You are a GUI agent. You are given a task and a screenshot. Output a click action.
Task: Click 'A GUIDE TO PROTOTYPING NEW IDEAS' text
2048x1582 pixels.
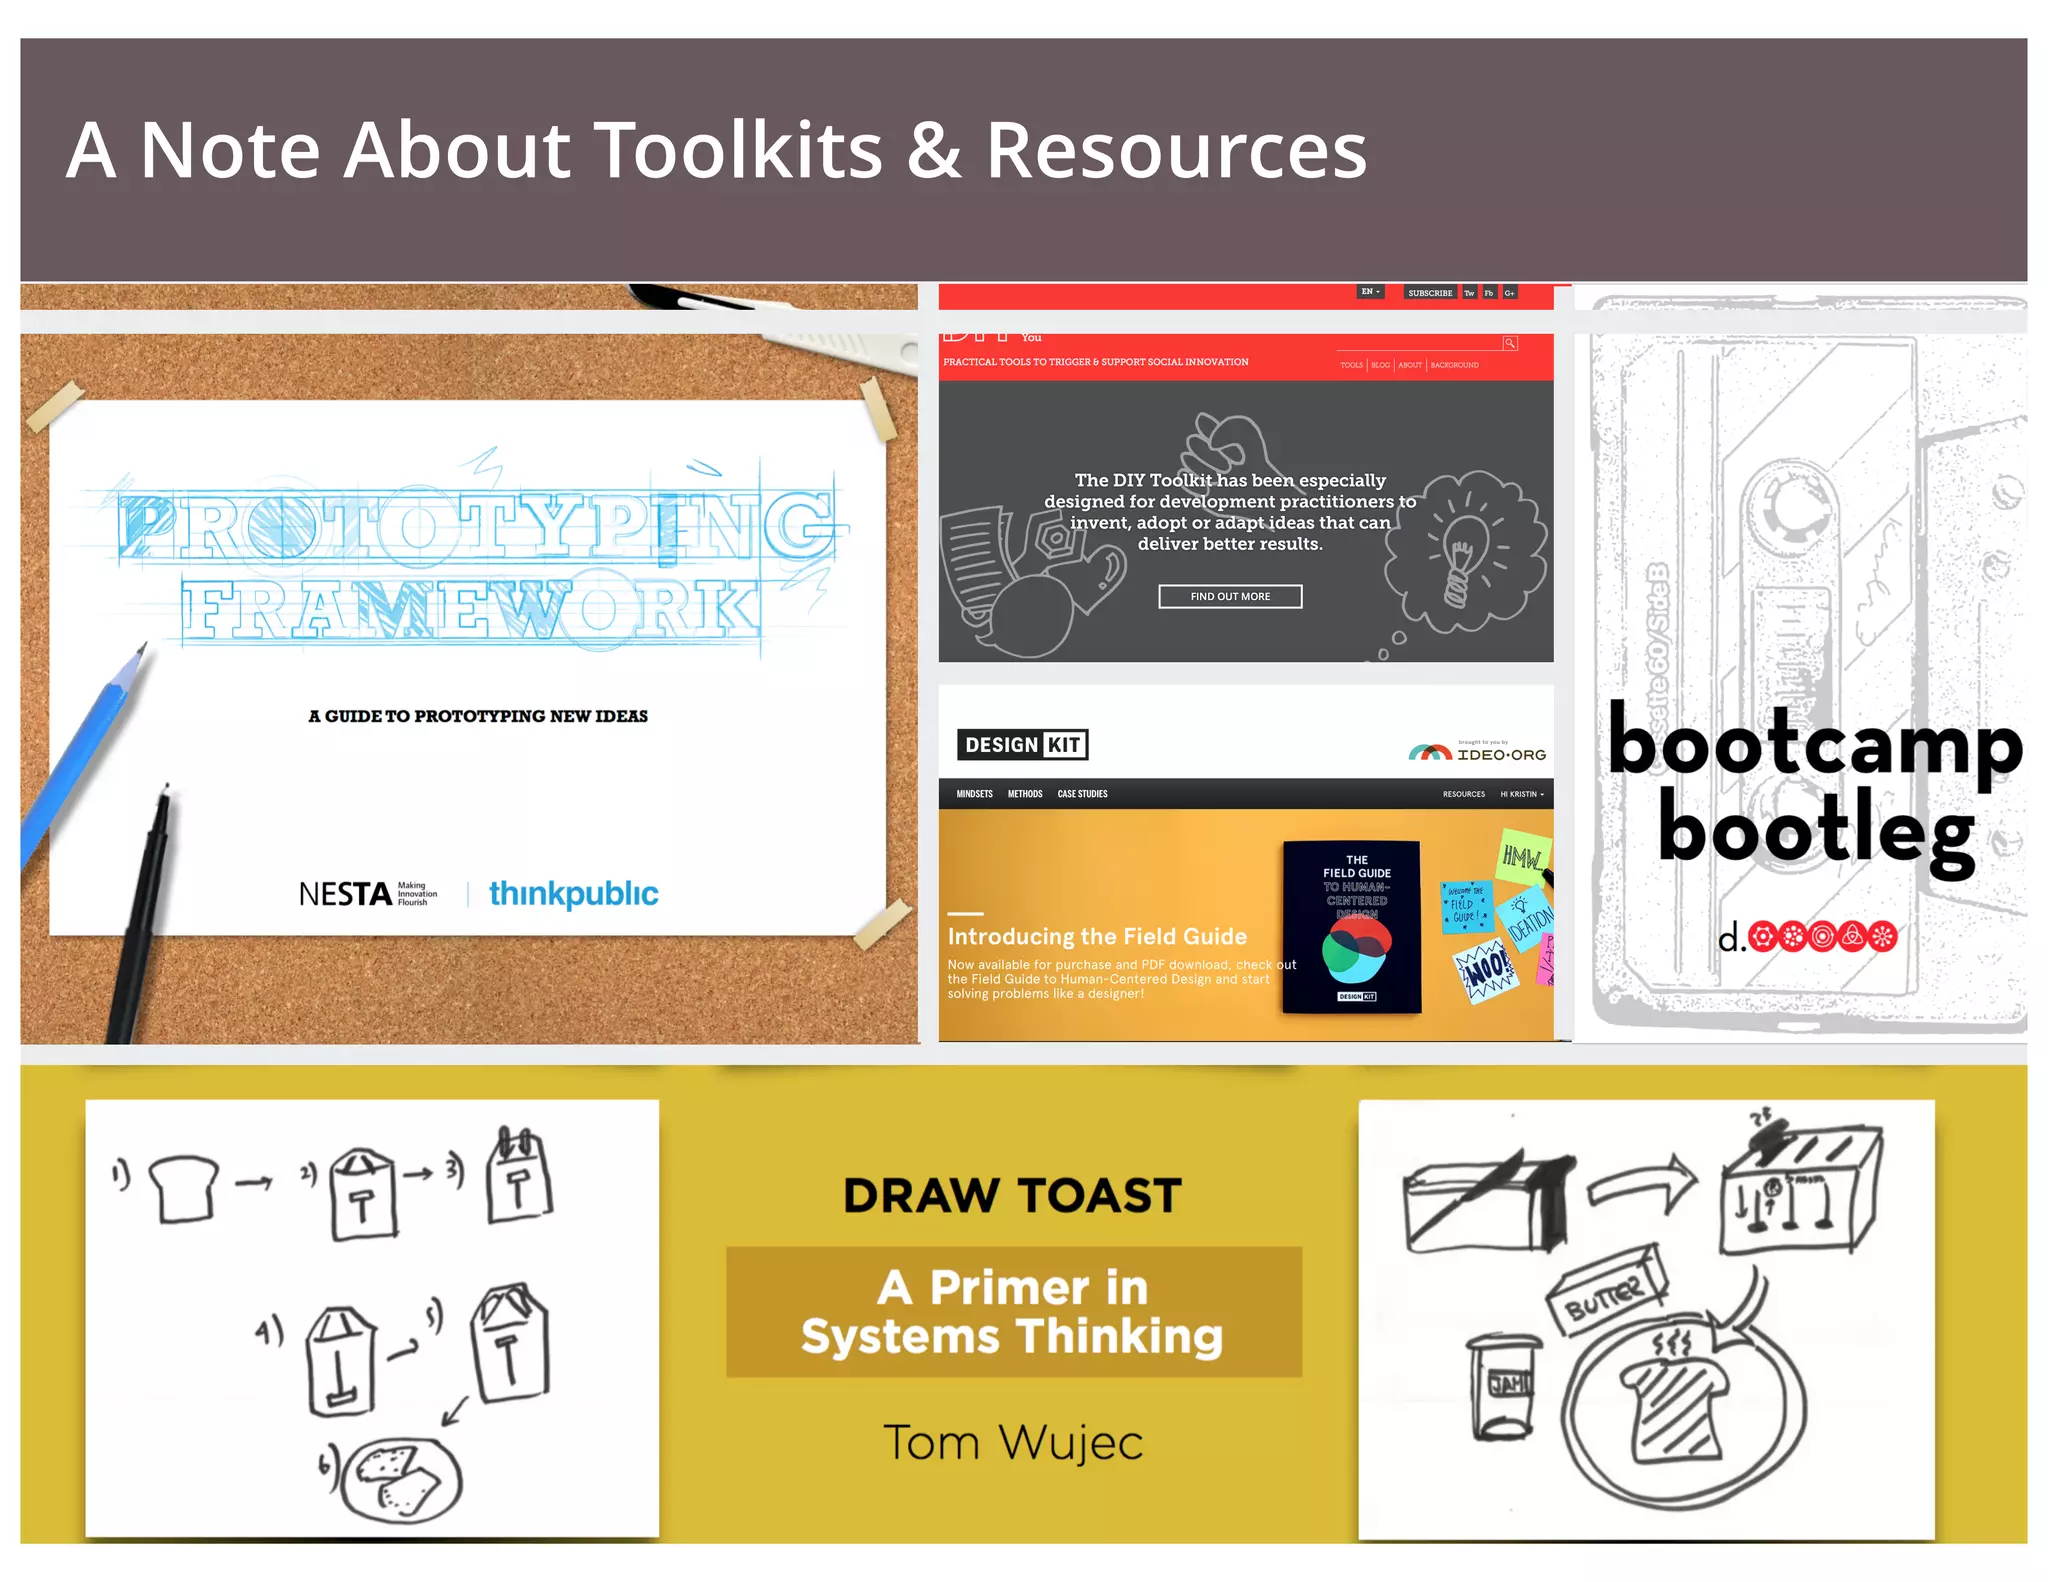[x=478, y=716]
